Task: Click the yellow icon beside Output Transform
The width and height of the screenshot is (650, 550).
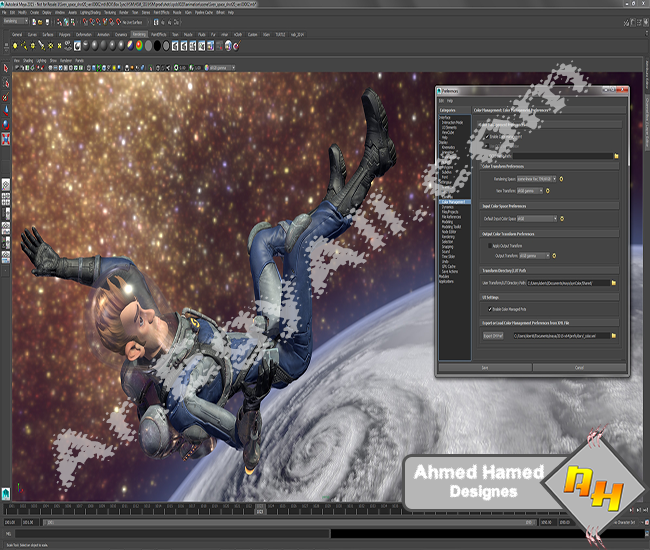Action: [x=554, y=256]
